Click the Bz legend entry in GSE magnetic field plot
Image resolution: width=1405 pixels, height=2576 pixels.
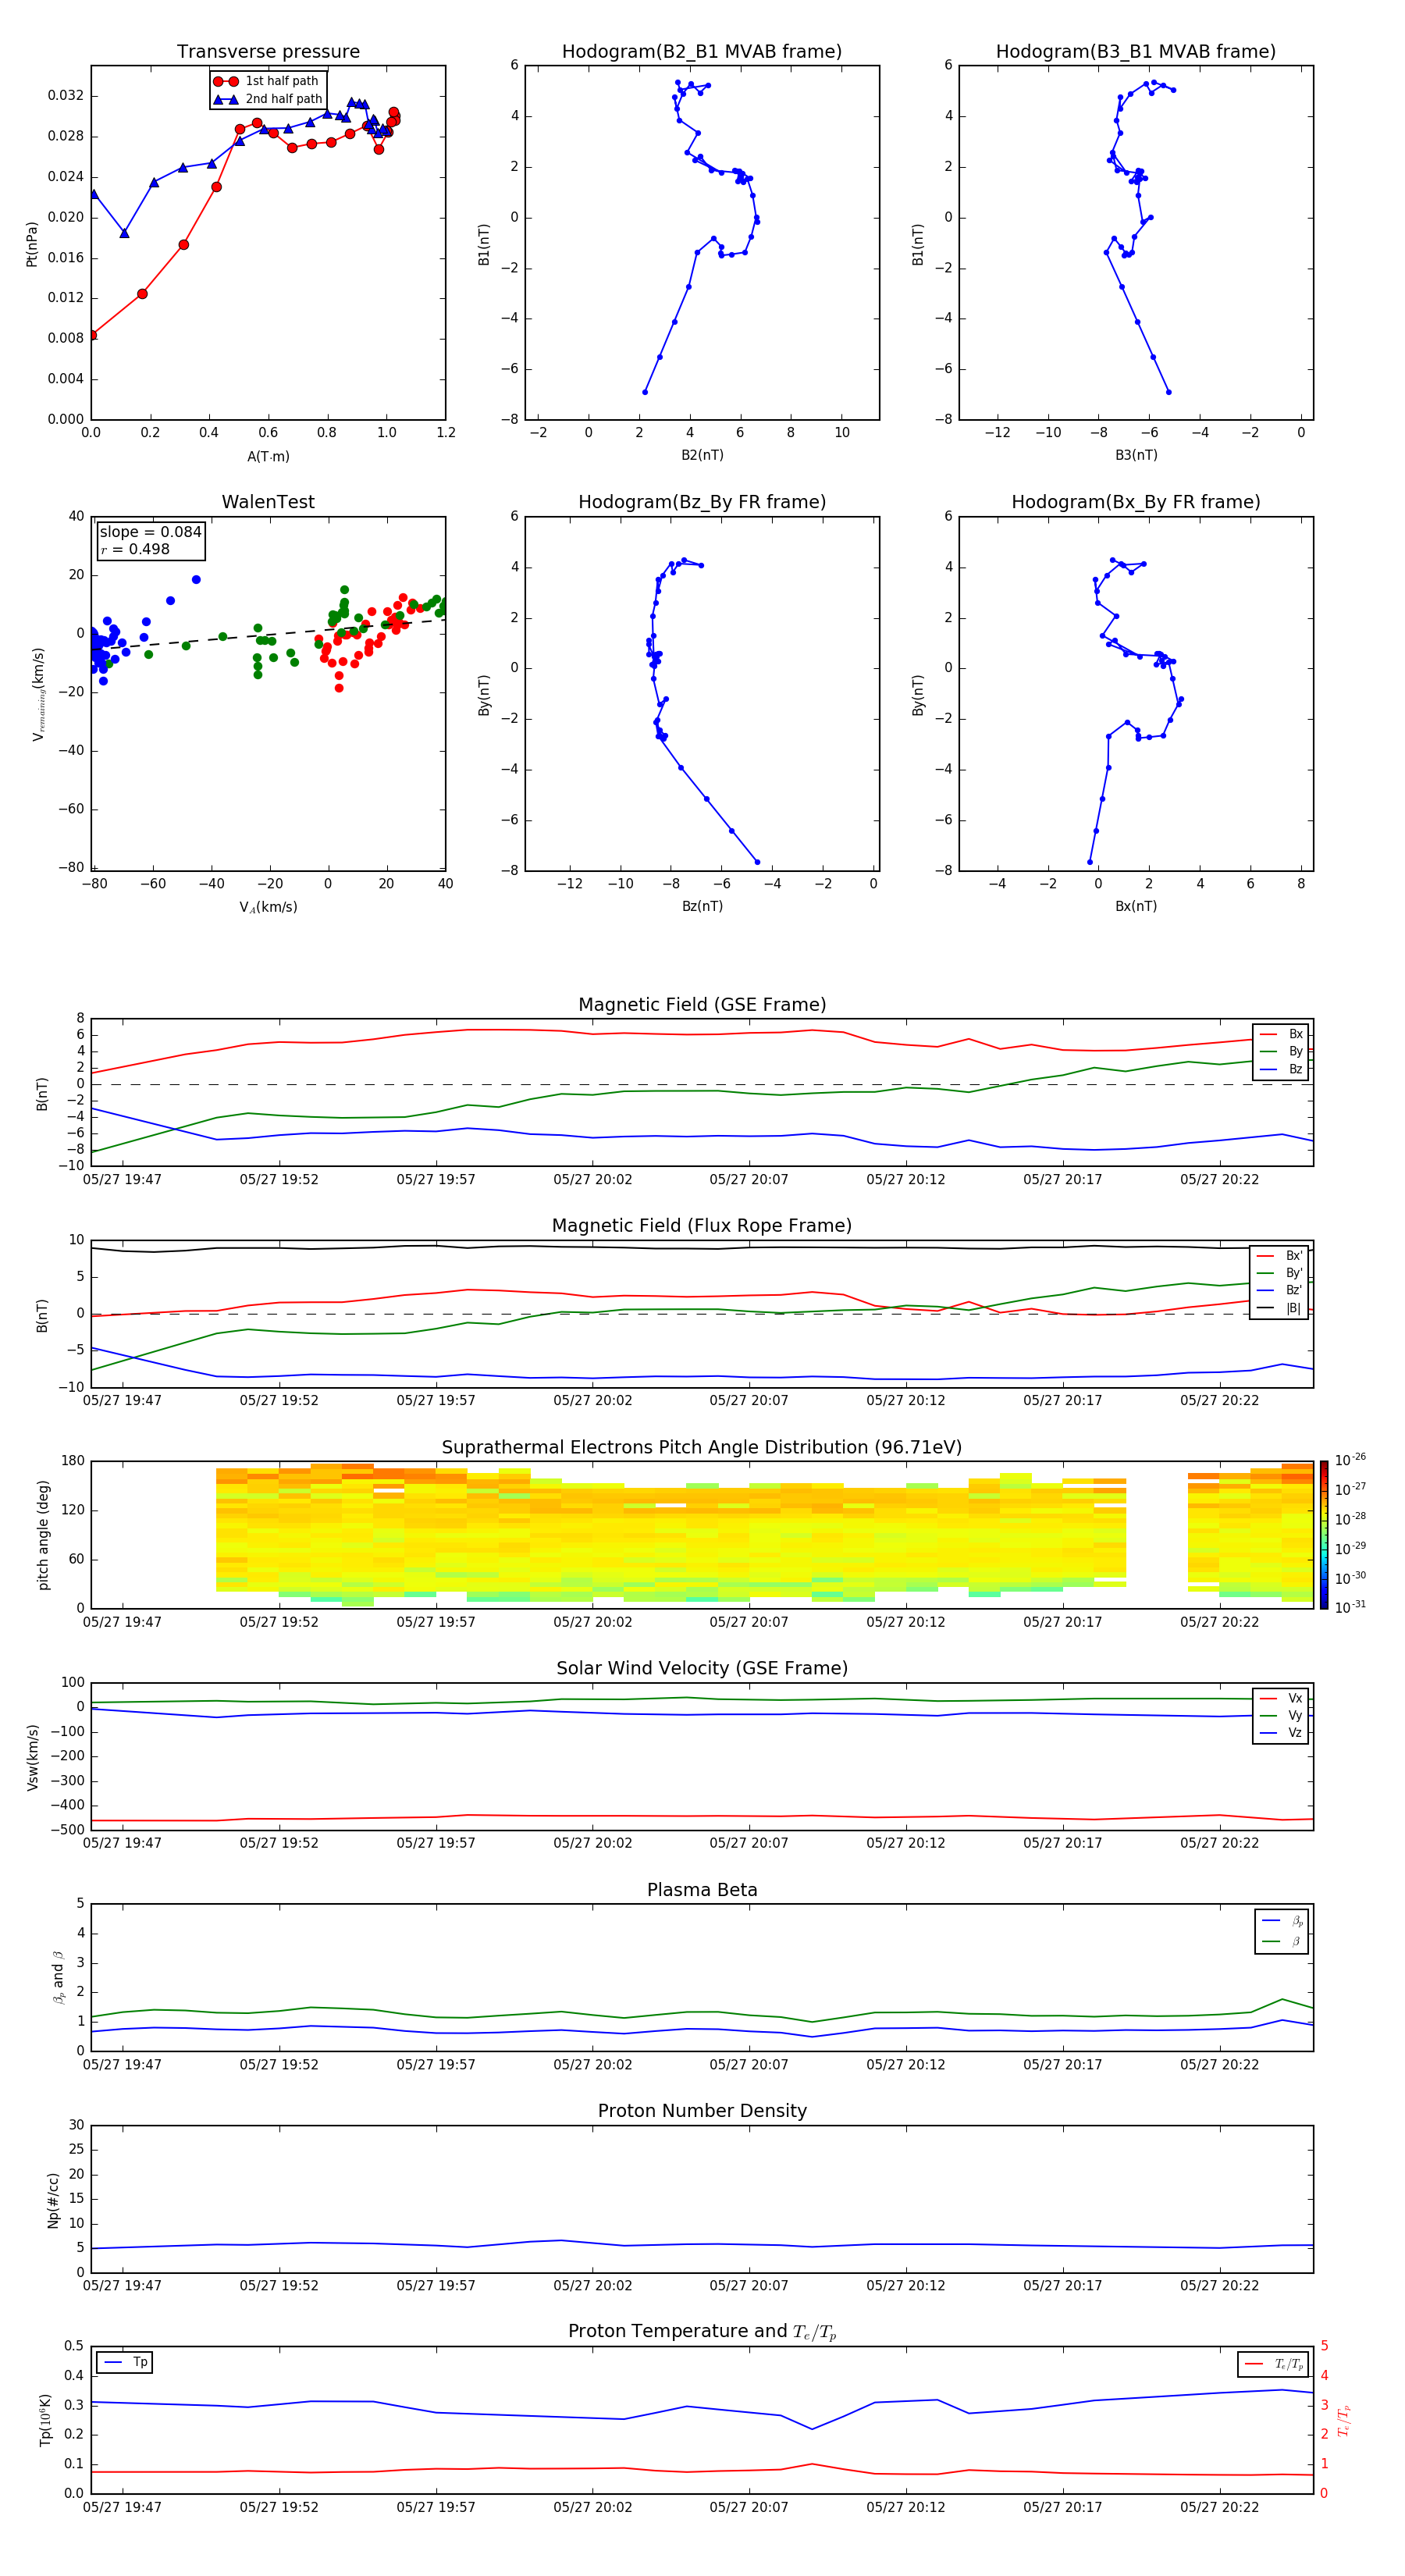[x=1281, y=1069]
